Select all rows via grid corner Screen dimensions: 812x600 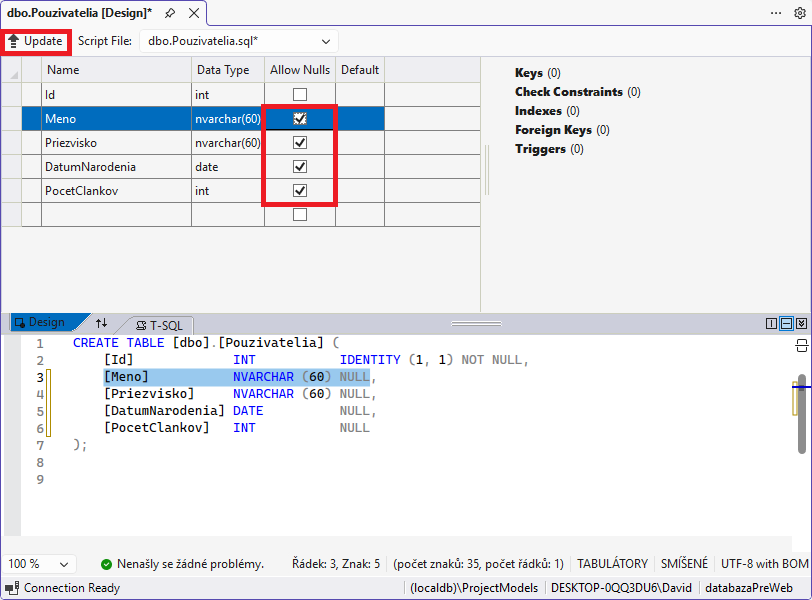11,70
